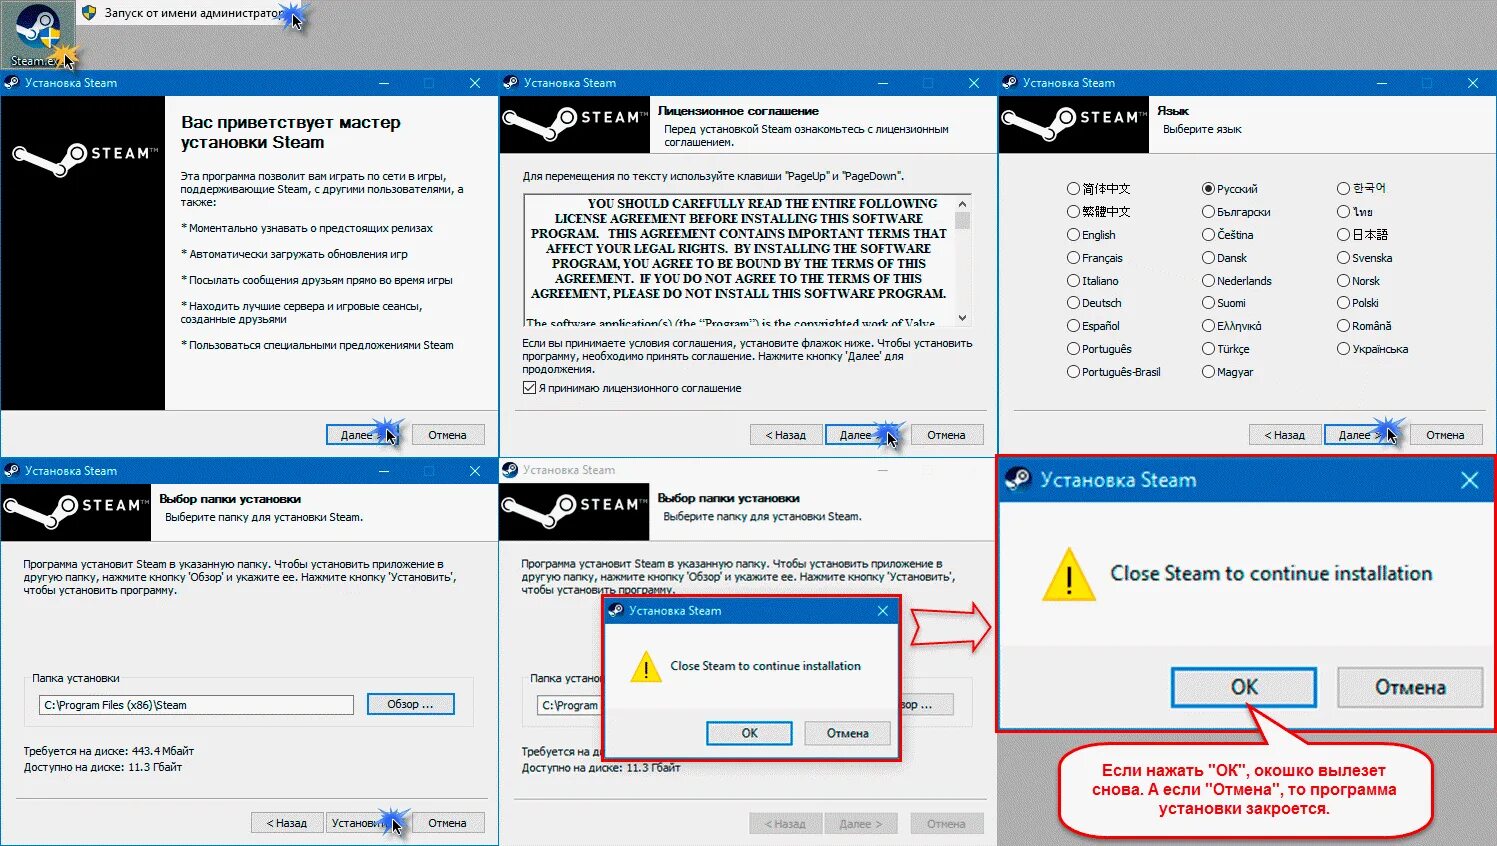Select the Polski language radio button
1497x846 pixels.
[x=1343, y=303]
